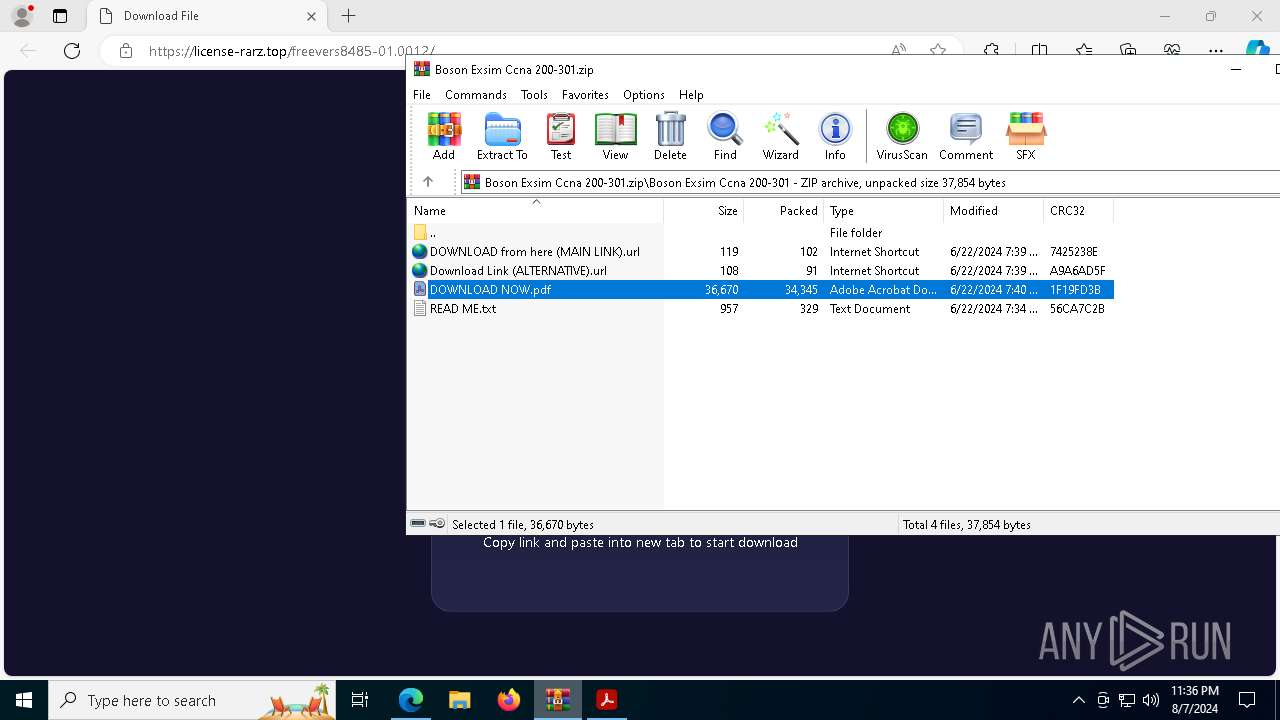Image resolution: width=1280 pixels, height=720 pixels.
Task: Sort by Modified column header
Action: [994, 211]
